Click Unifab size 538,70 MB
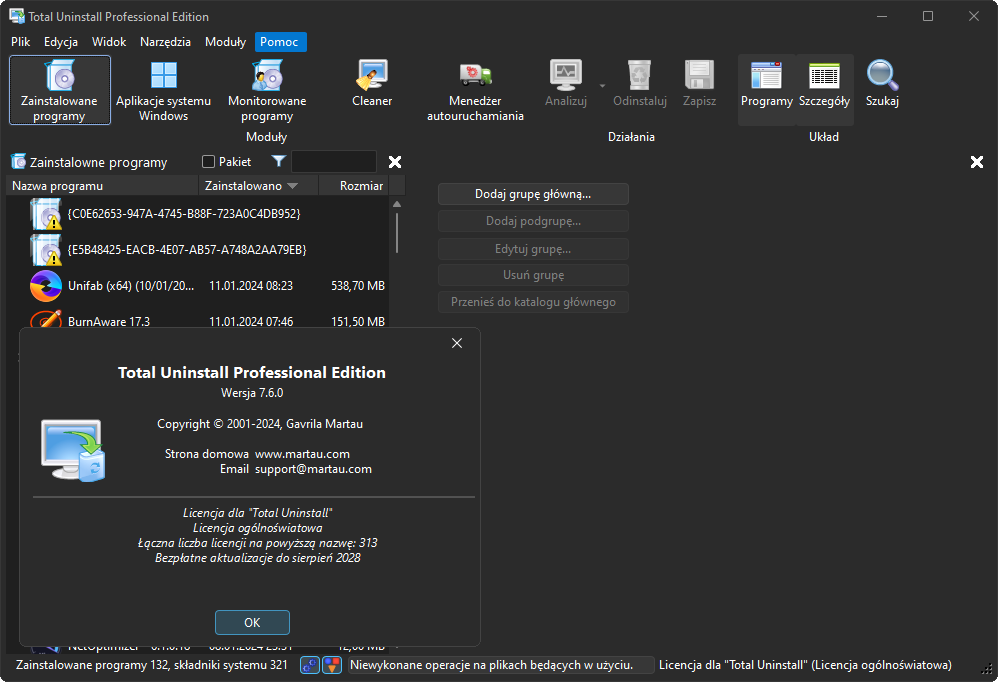 [x=358, y=286]
